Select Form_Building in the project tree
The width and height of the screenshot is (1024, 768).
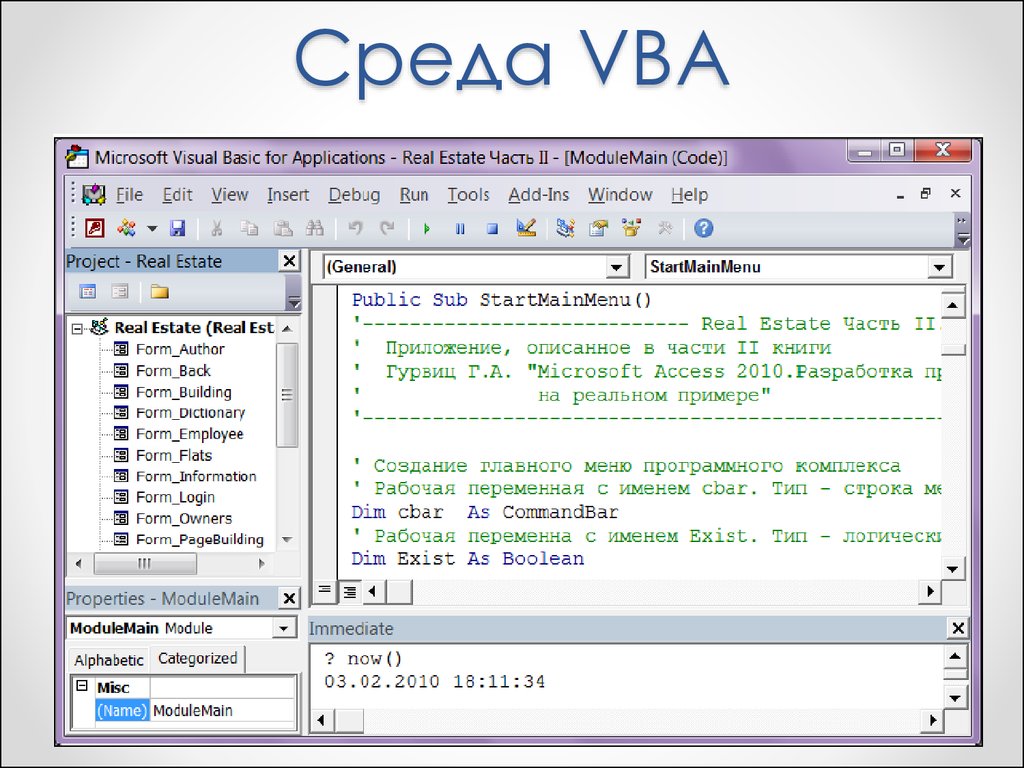(x=184, y=392)
